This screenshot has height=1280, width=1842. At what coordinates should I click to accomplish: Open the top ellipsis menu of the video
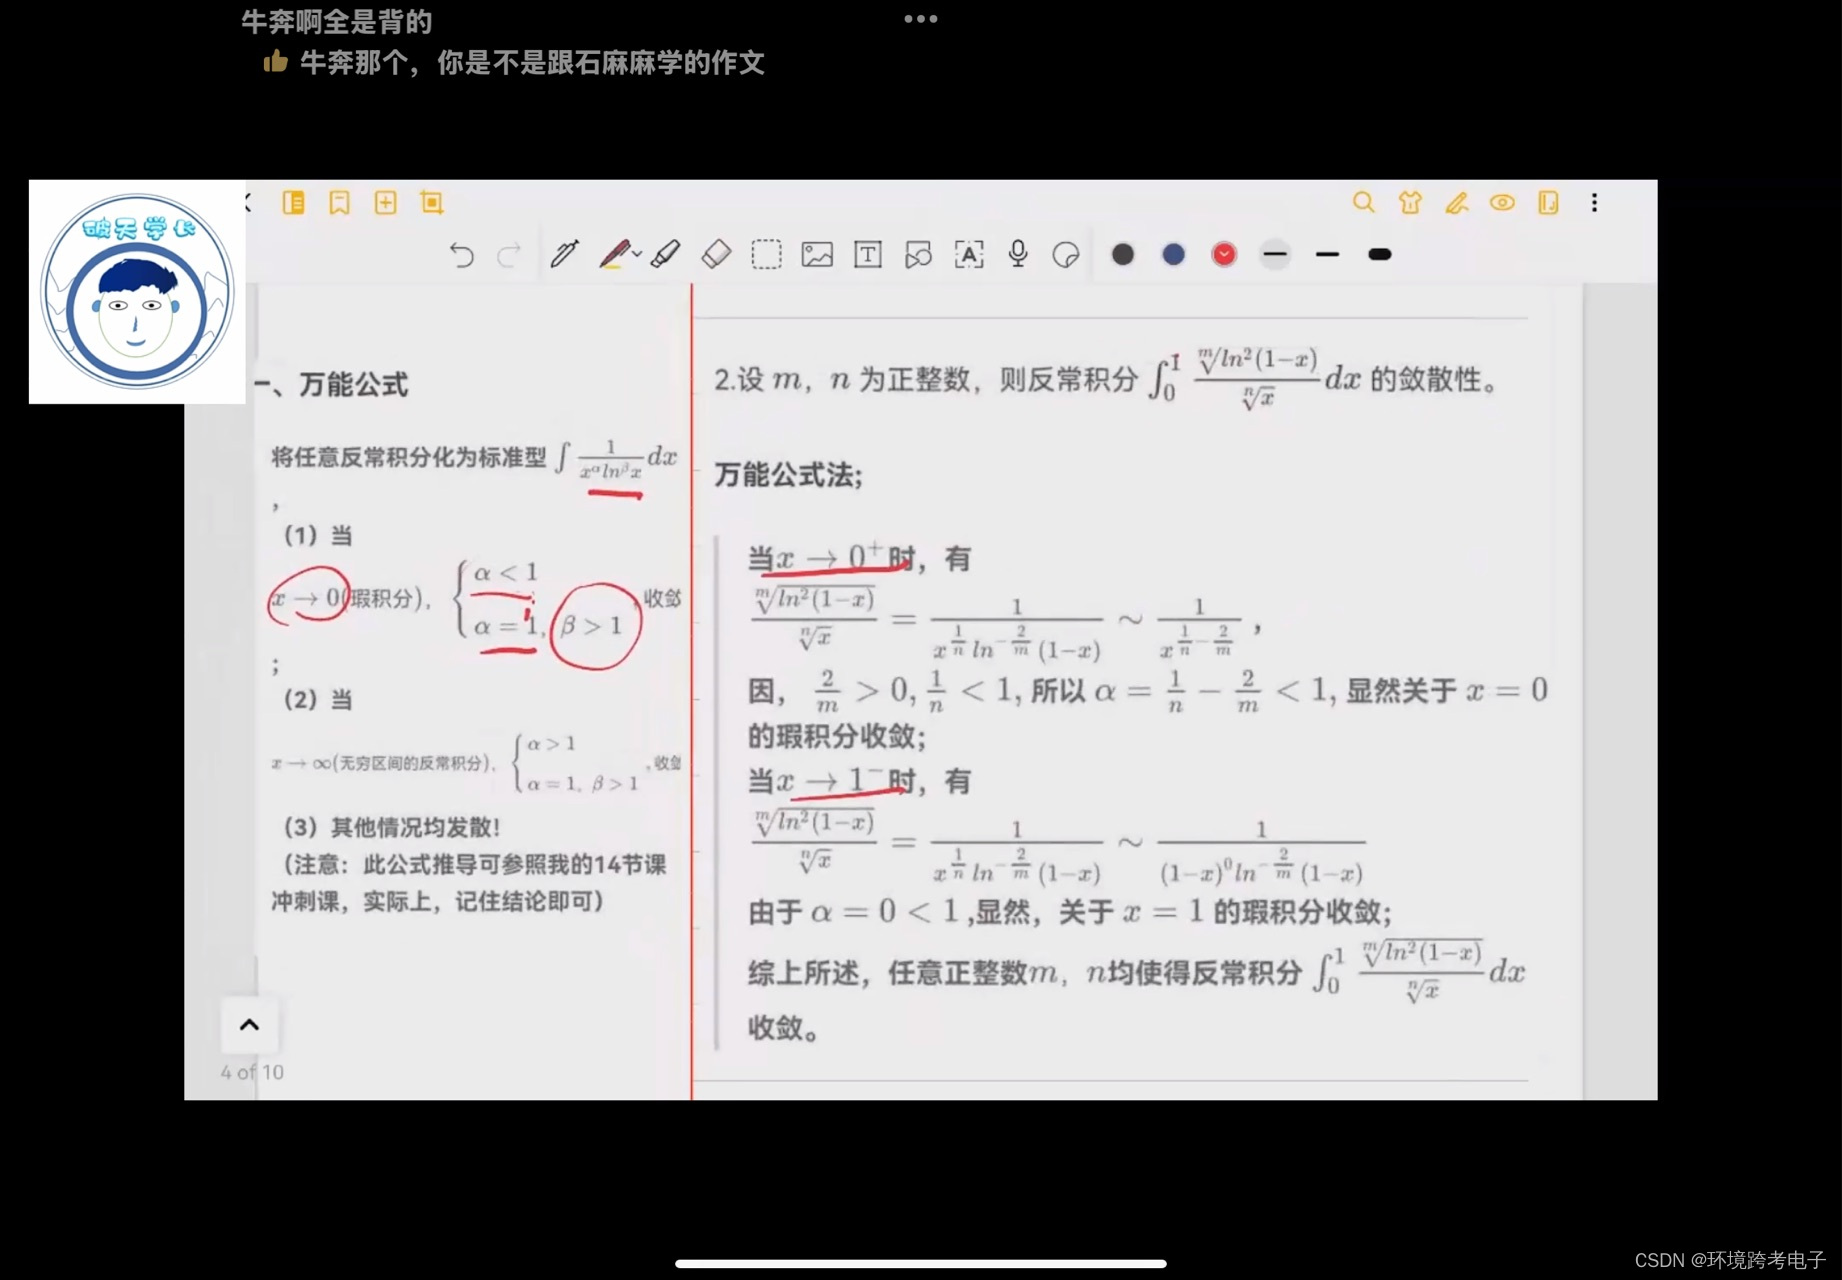[x=920, y=19]
